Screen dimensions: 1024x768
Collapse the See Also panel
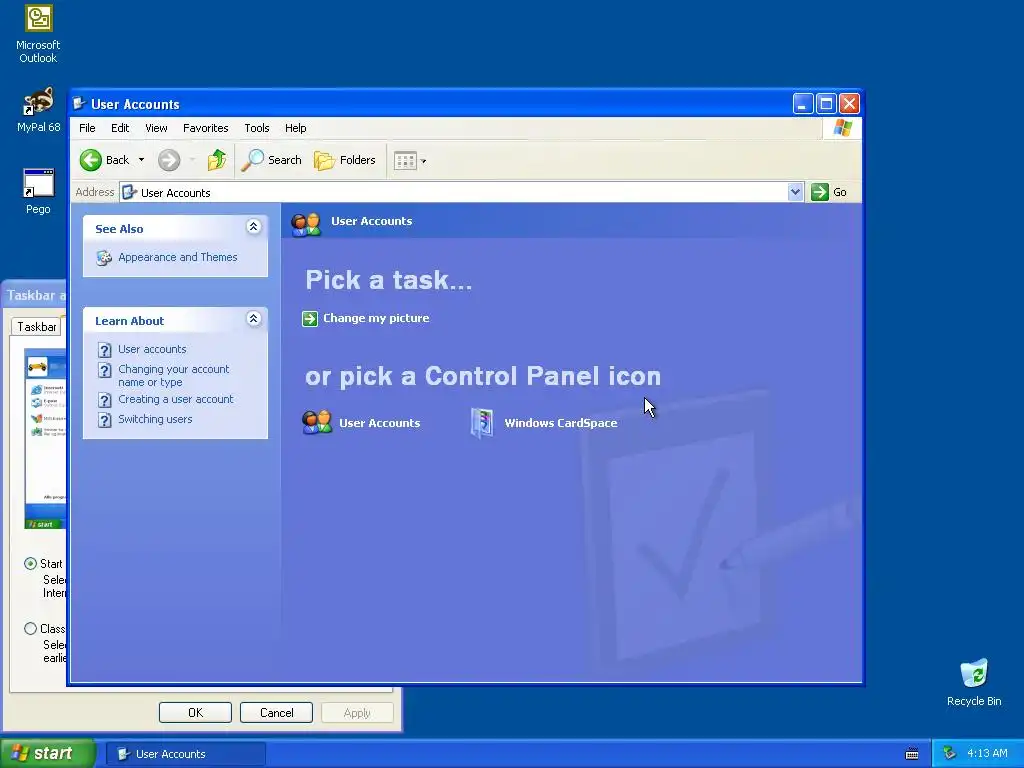coord(253,227)
